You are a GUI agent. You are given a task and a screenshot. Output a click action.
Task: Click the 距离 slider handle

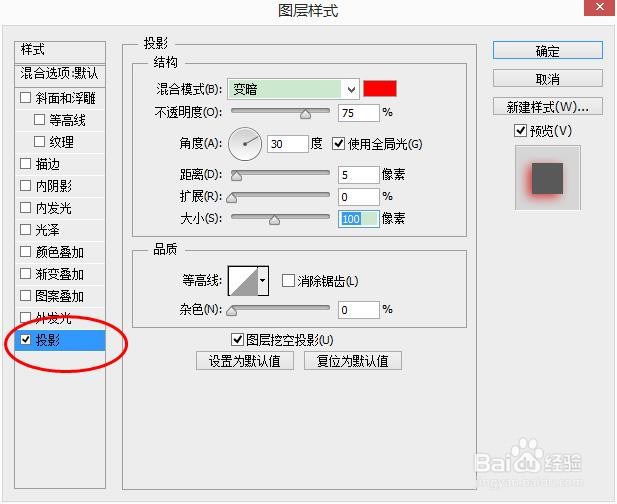click(236, 175)
